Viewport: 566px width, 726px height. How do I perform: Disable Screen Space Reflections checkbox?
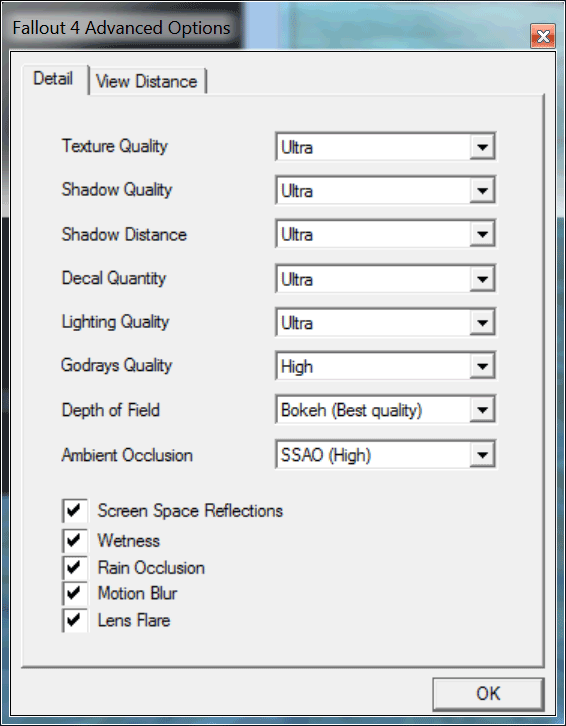[x=75, y=511]
